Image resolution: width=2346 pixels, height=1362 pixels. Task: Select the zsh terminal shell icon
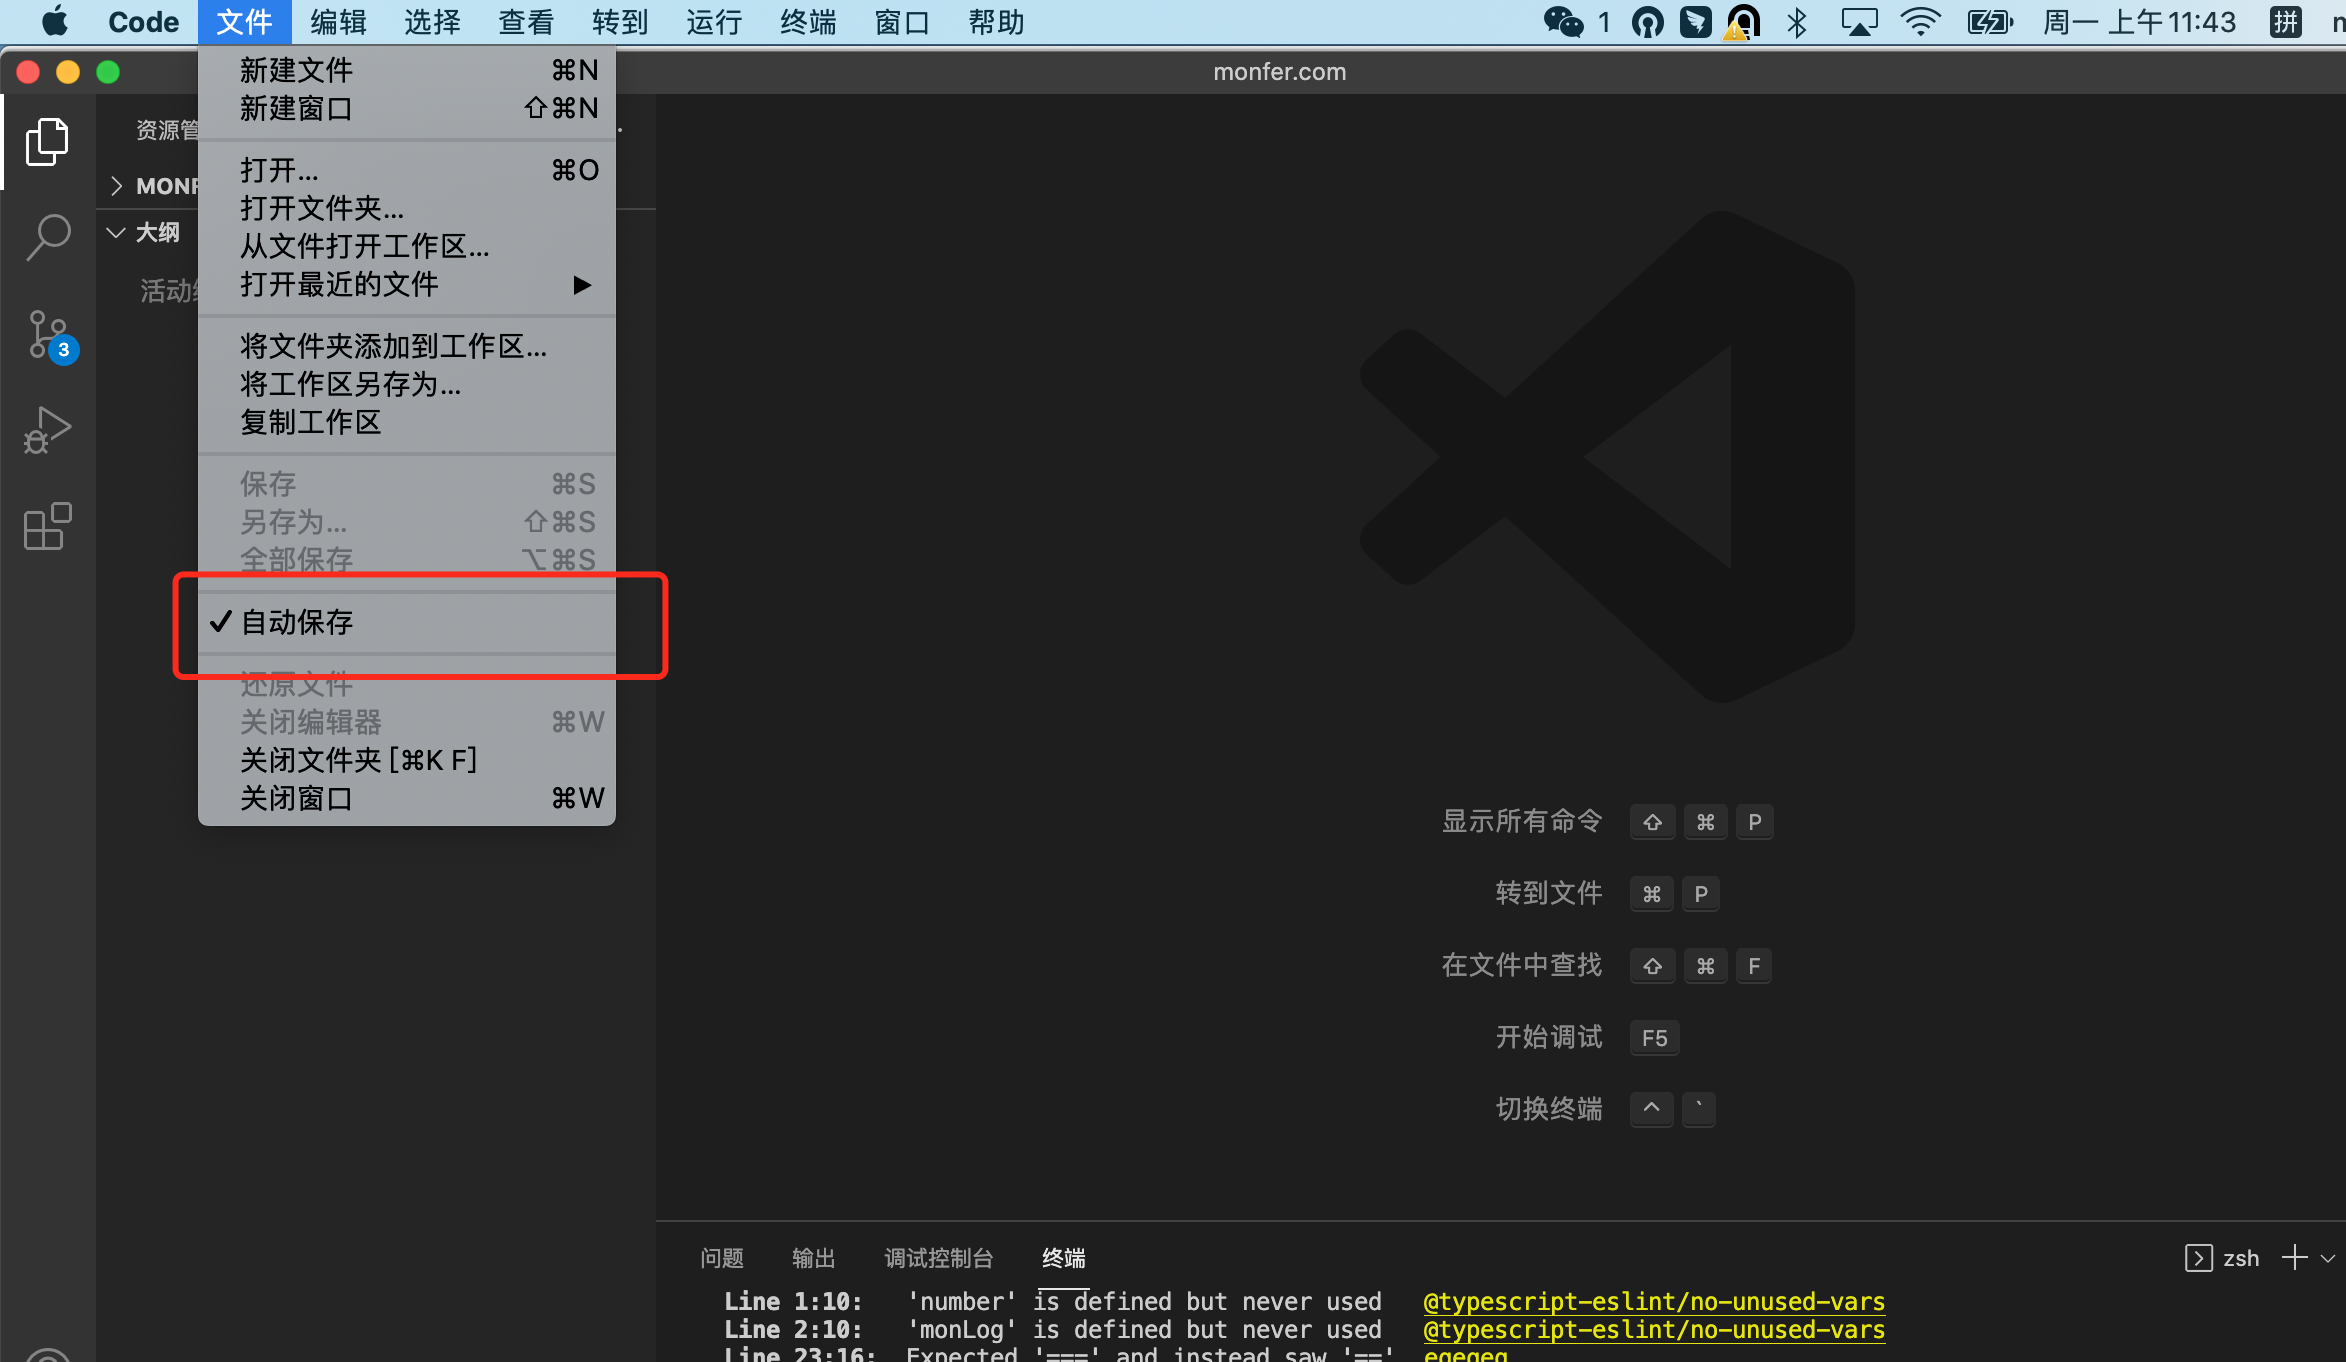coord(2198,1258)
